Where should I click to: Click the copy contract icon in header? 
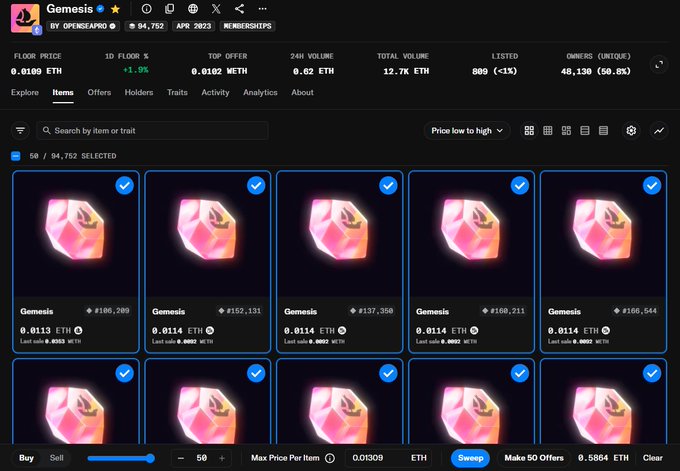(170, 9)
